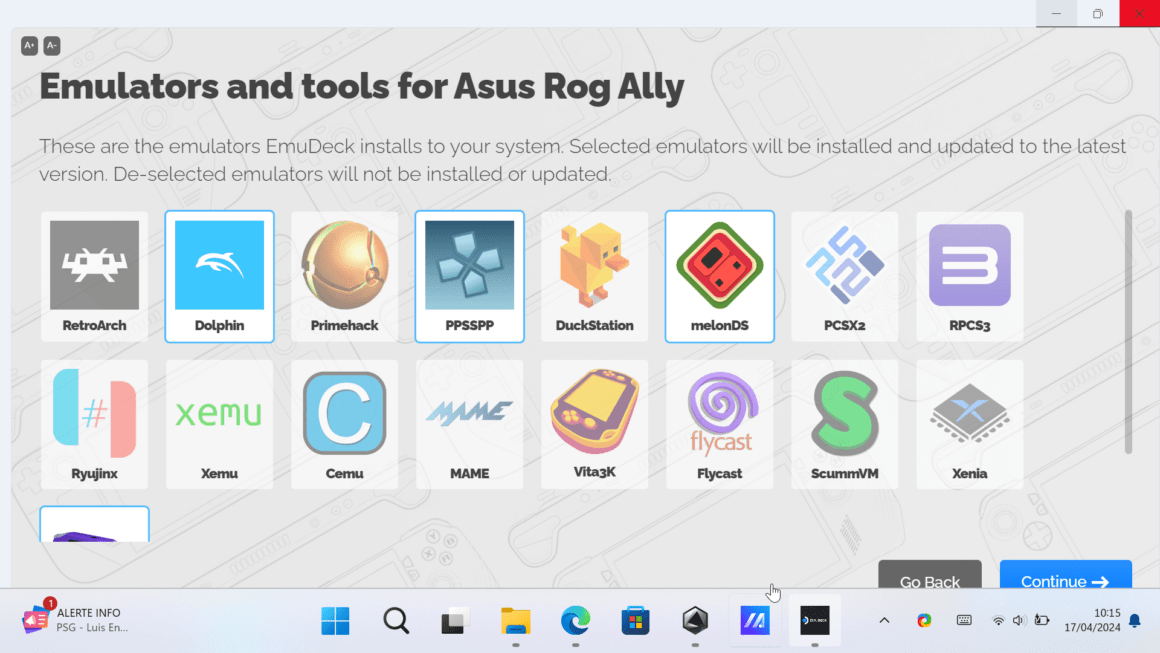Open Microsoft Store from the taskbar

click(635, 620)
